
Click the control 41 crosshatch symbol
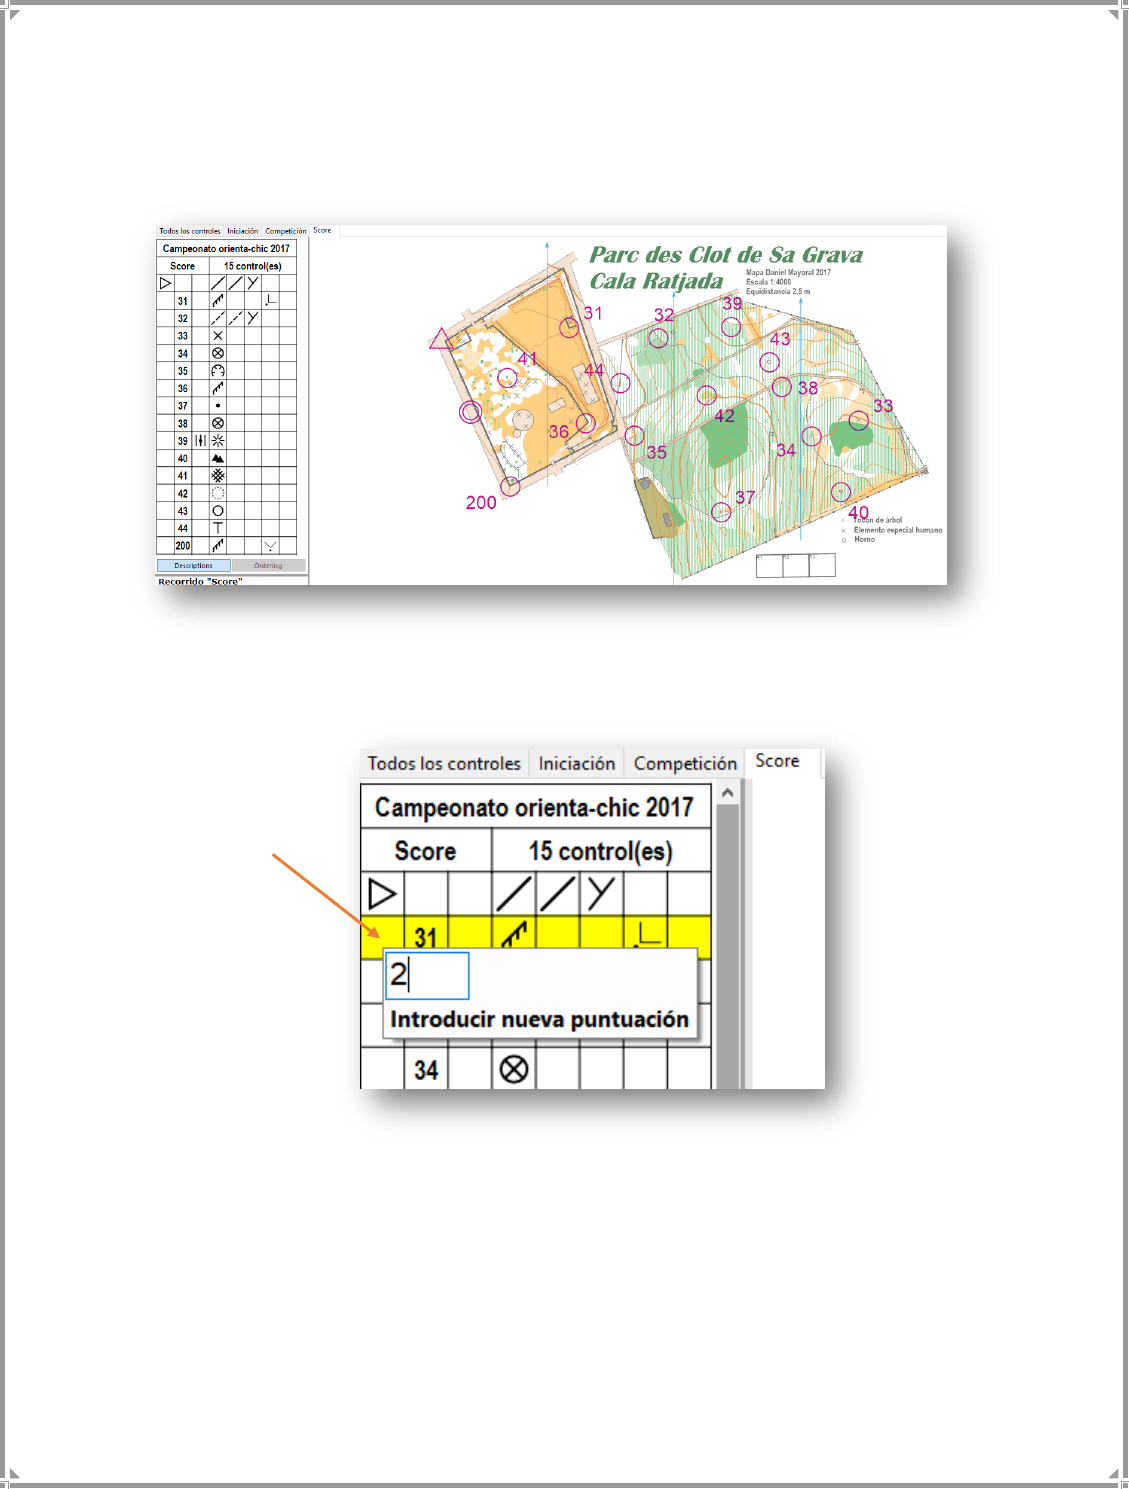pyautogui.click(x=218, y=476)
